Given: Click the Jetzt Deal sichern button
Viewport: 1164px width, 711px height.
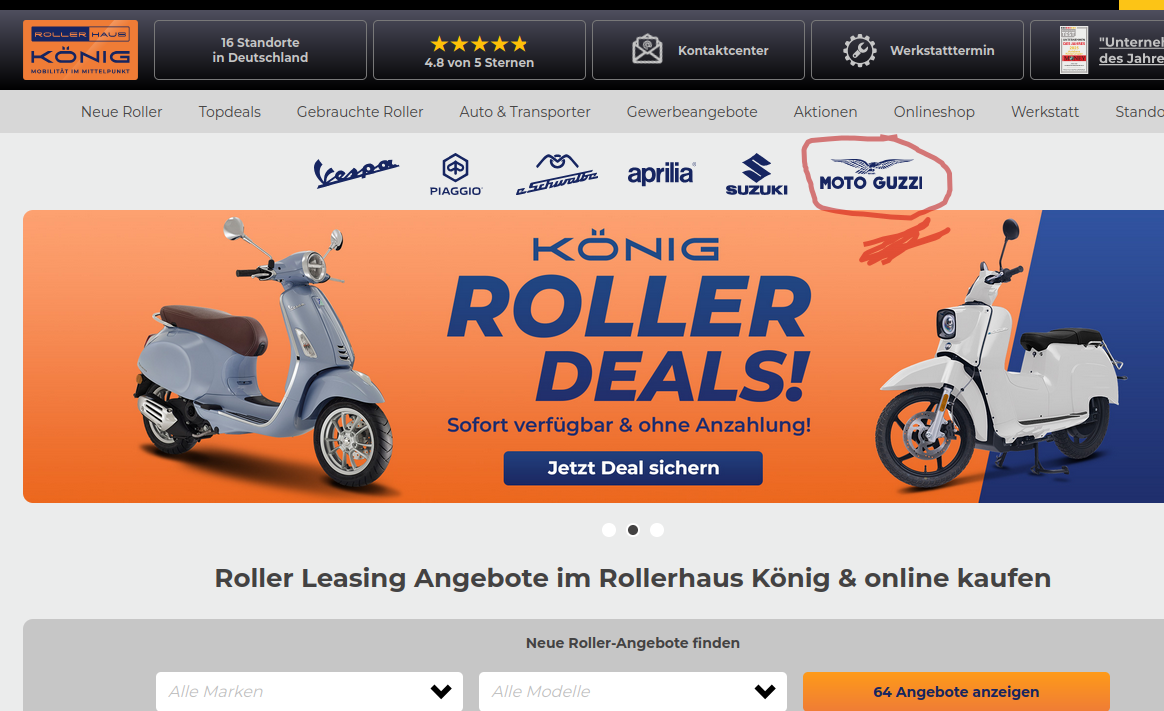Looking at the screenshot, I should click(633, 468).
